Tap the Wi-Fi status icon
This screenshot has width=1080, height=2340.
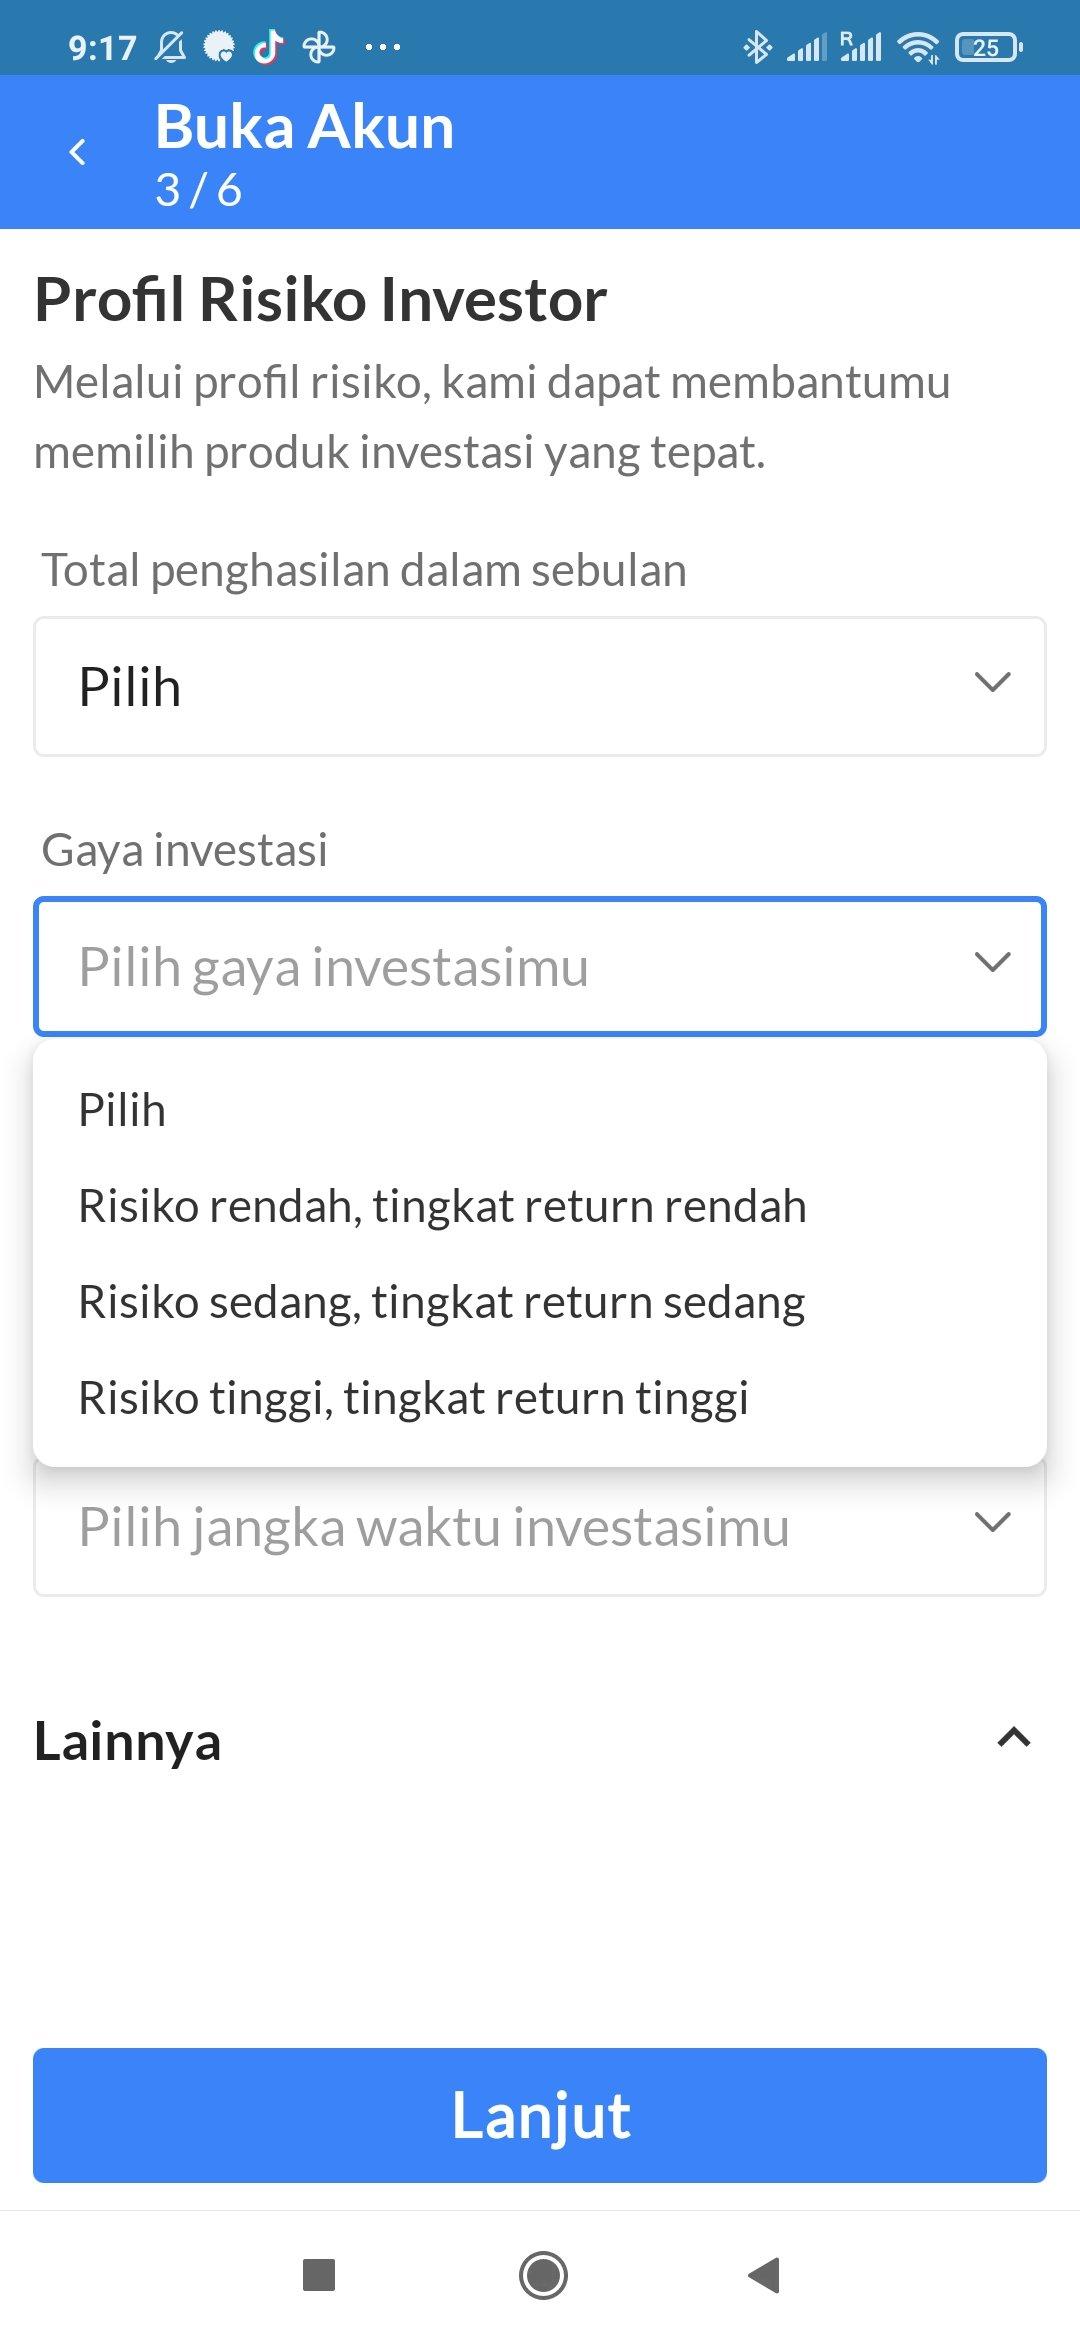coord(918,47)
